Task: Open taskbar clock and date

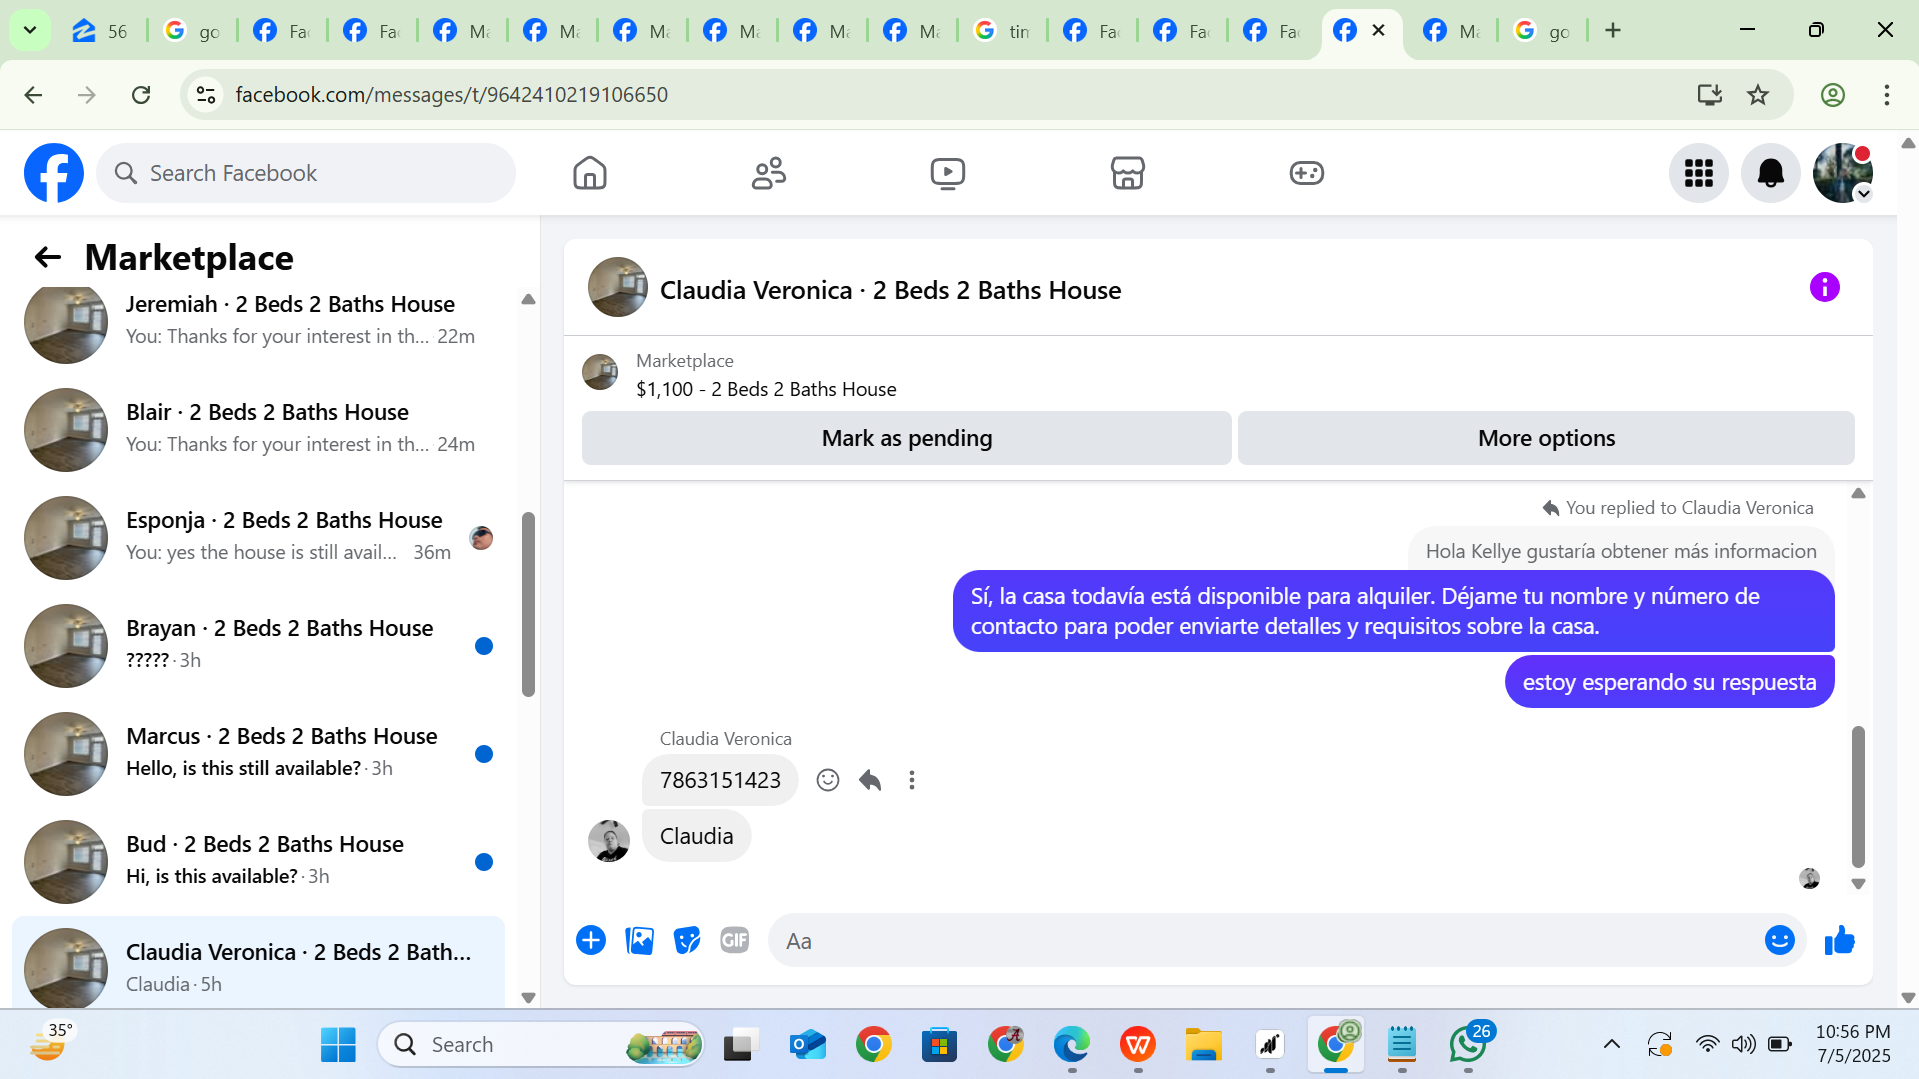Action: click(1853, 1044)
